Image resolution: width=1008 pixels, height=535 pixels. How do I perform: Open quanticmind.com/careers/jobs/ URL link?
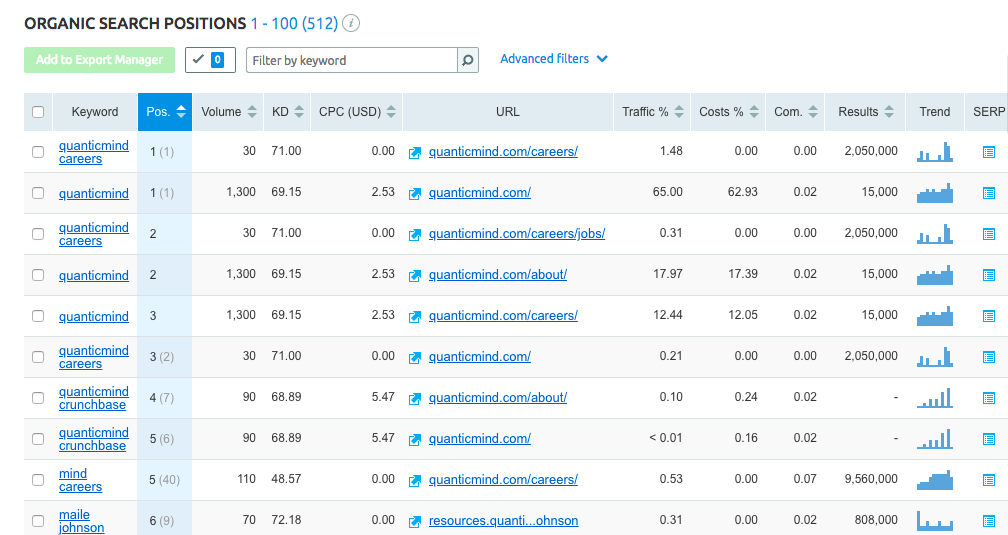[x=517, y=233]
